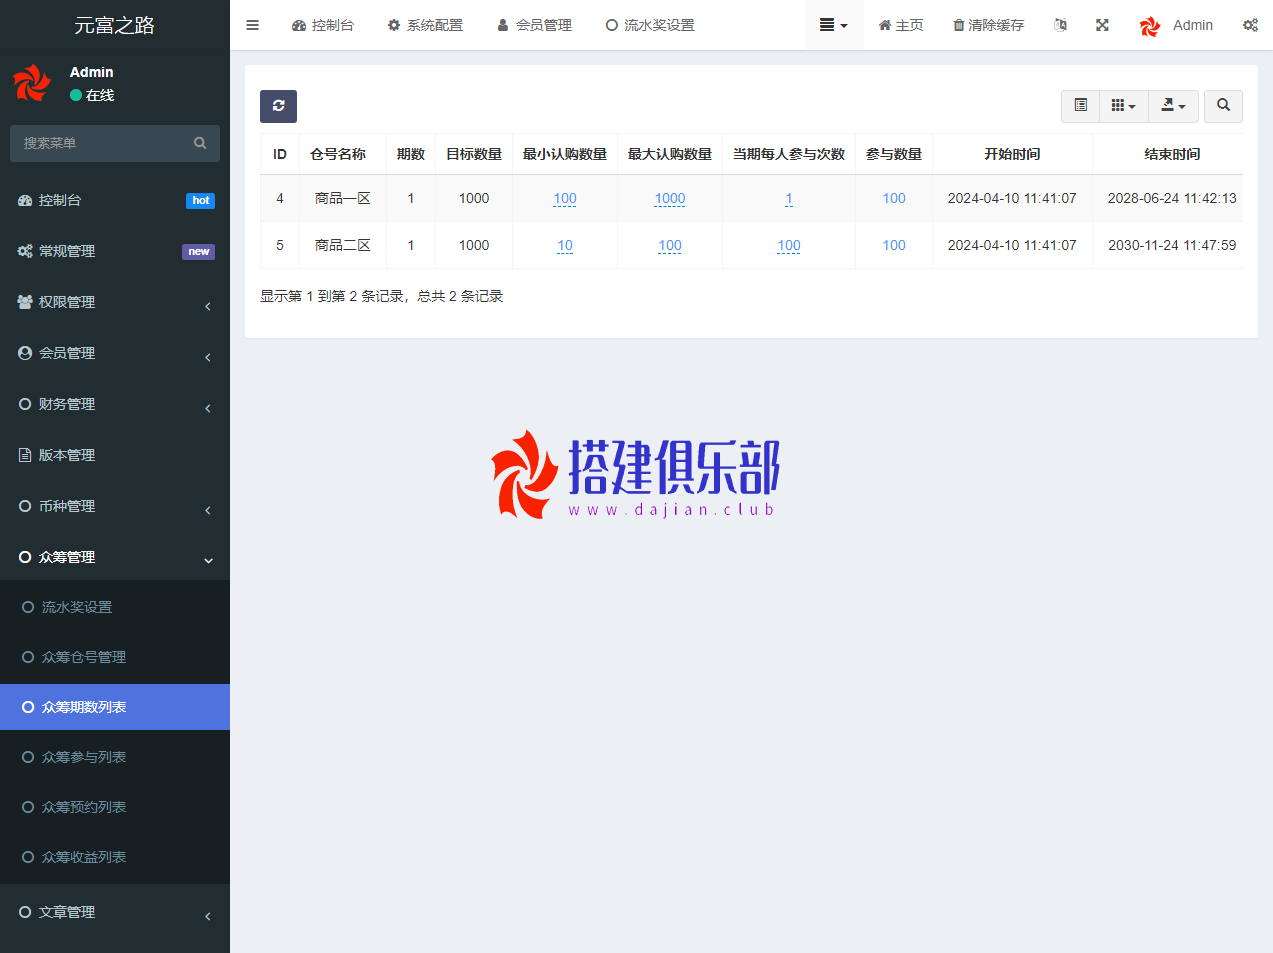This screenshot has height=953, width=1273.
Task: Open the columns grid dropdown
Action: tap(1123, 106)
